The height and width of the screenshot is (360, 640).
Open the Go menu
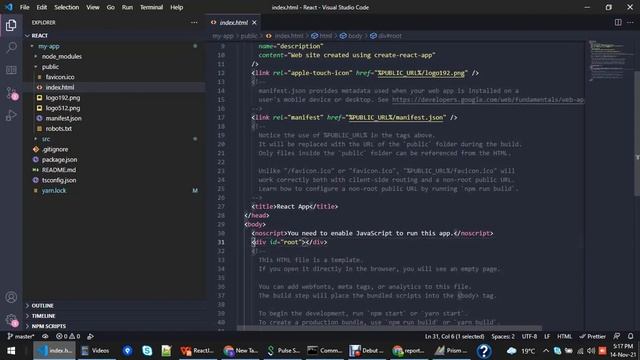tap(111, 7)
